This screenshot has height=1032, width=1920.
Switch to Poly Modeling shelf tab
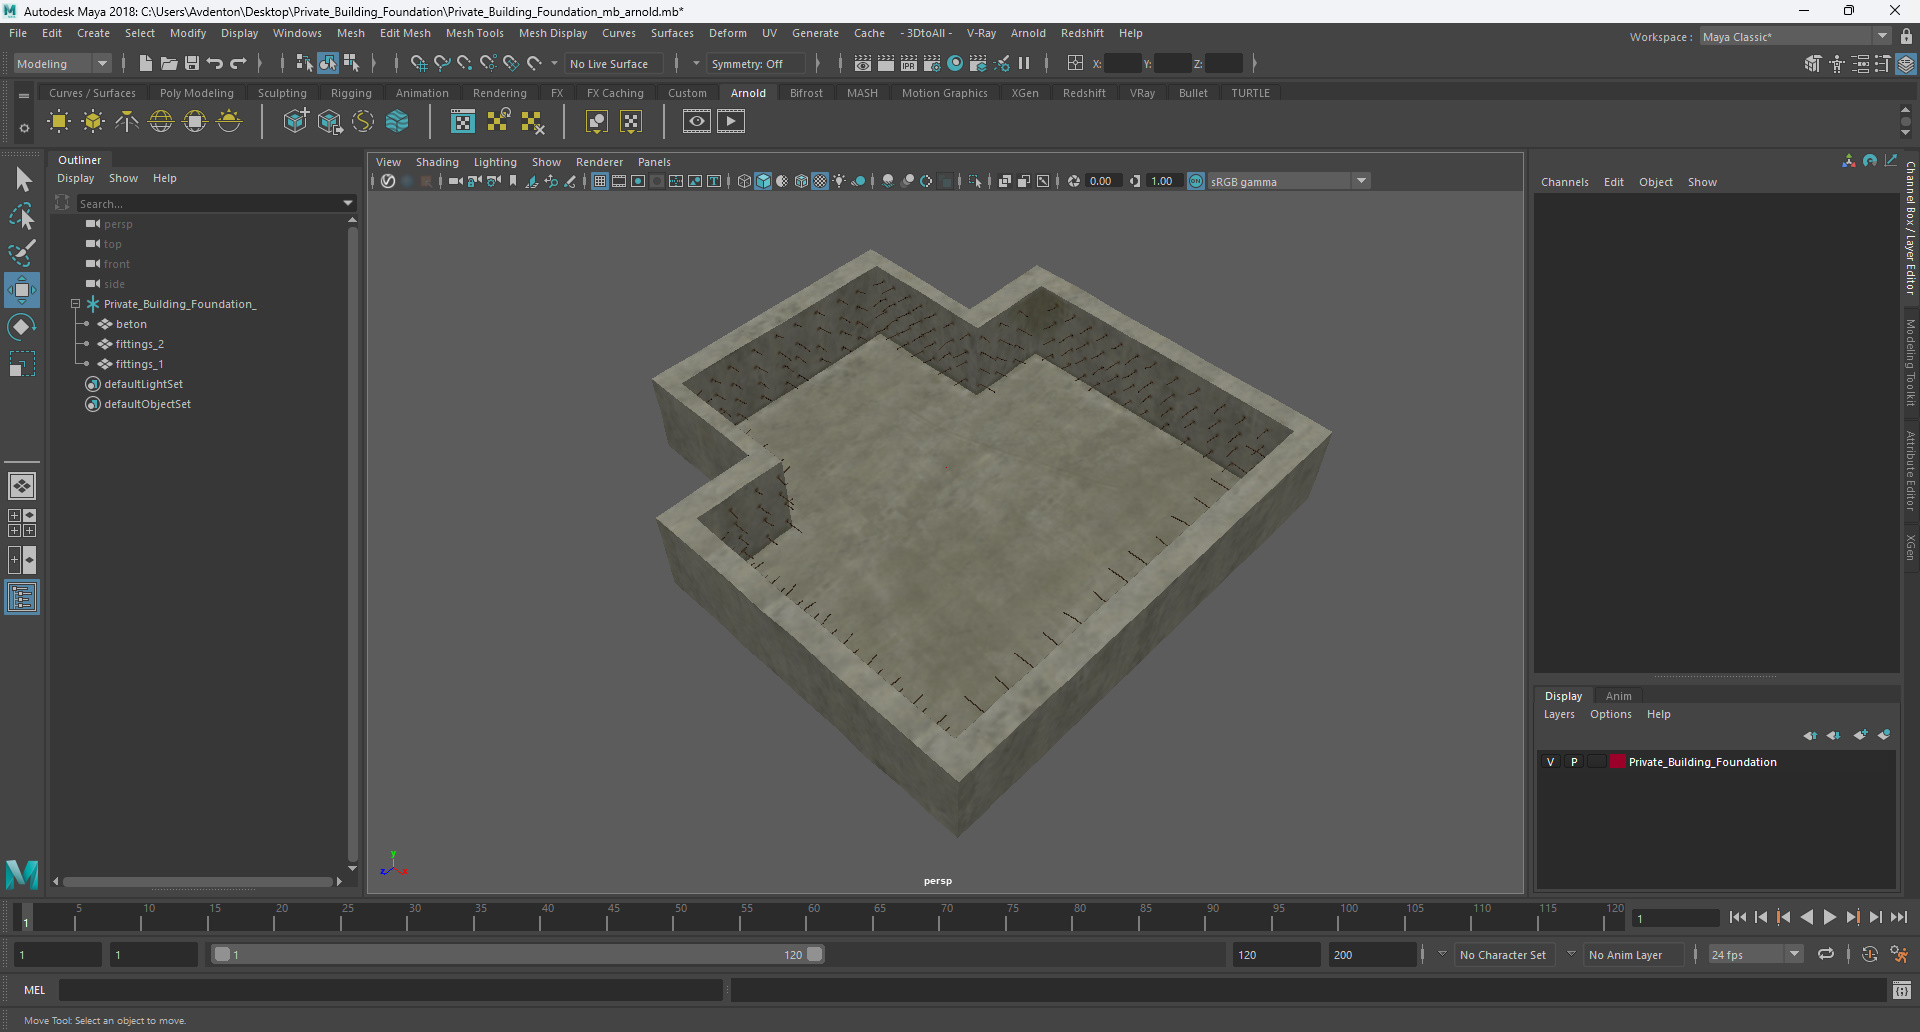(197, 93)
